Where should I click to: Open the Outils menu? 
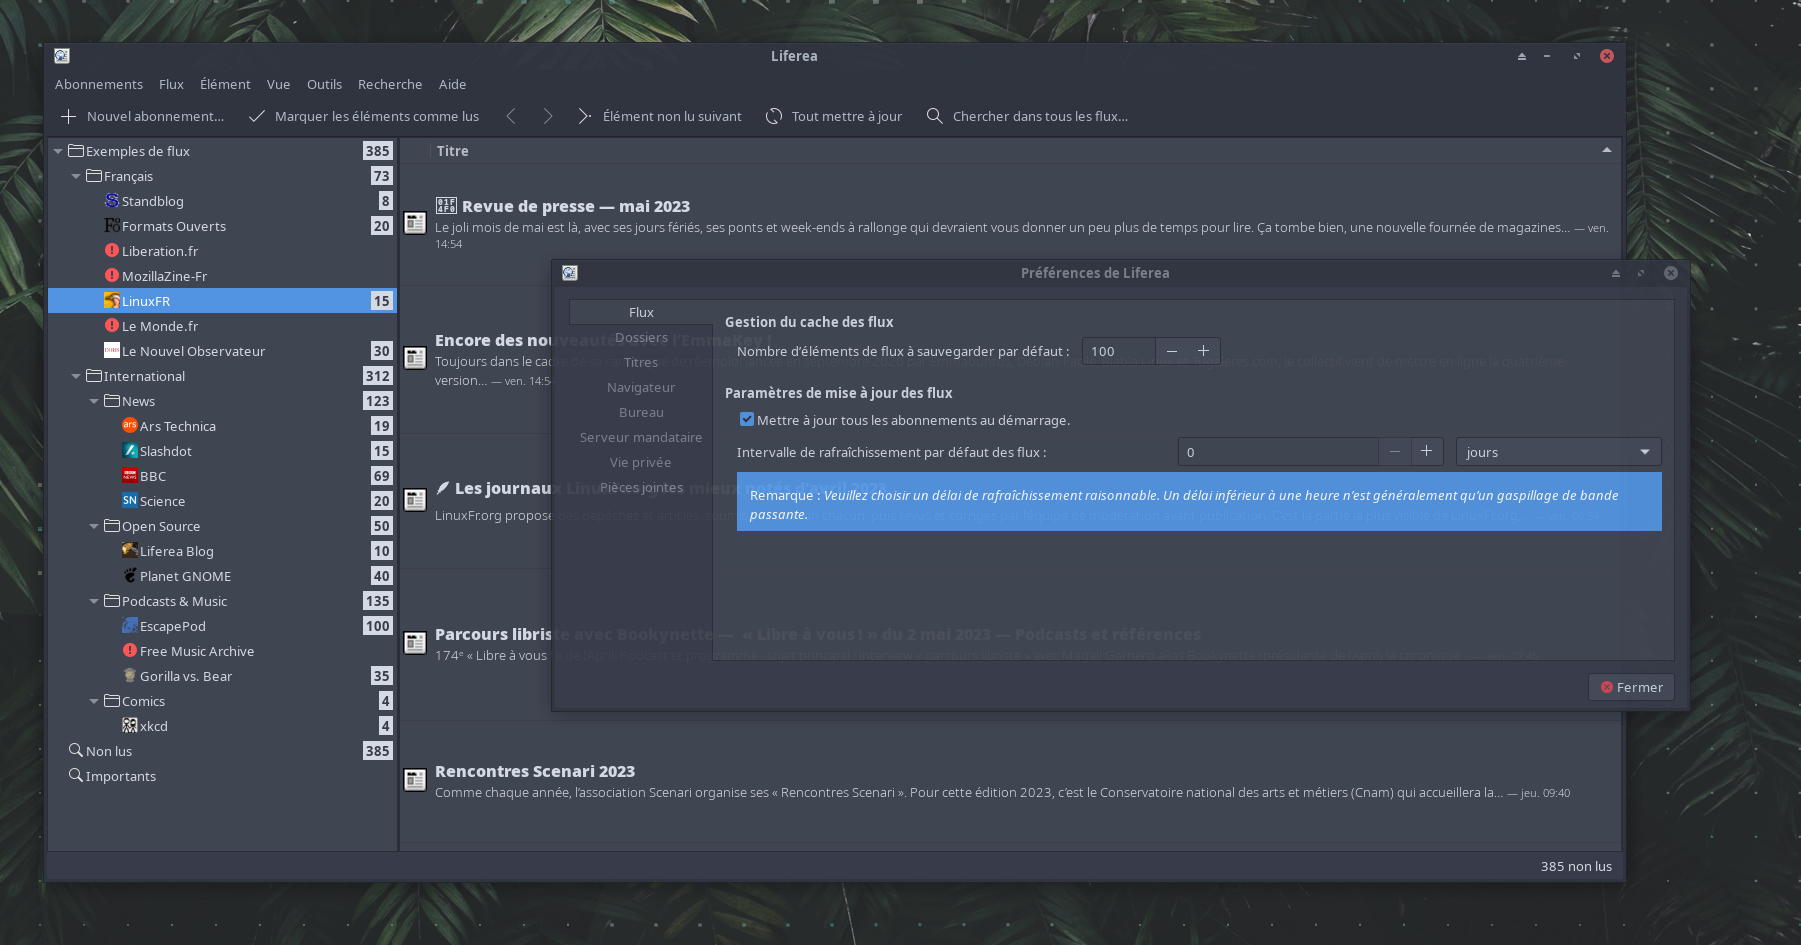click(324, 85)
